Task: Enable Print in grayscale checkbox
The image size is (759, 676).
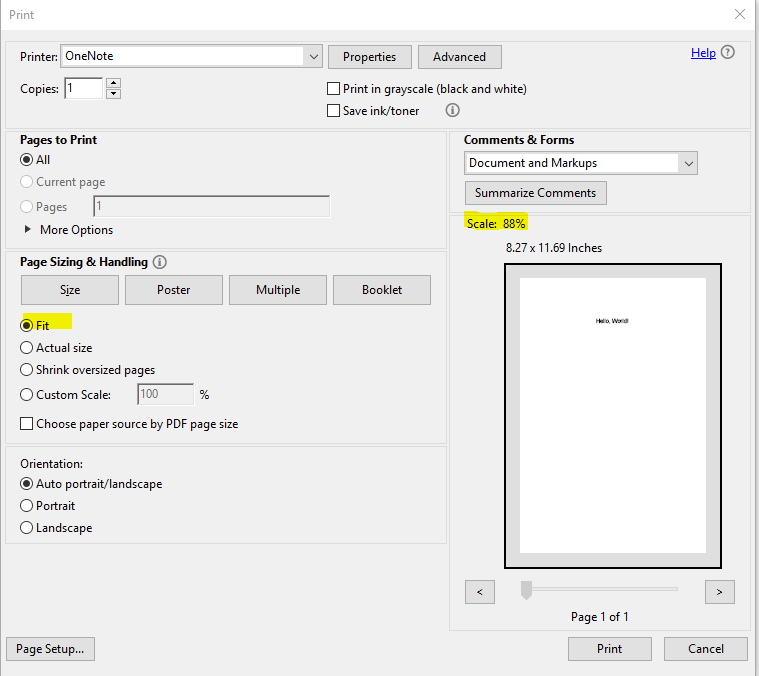Action: (x=334, y=89)
